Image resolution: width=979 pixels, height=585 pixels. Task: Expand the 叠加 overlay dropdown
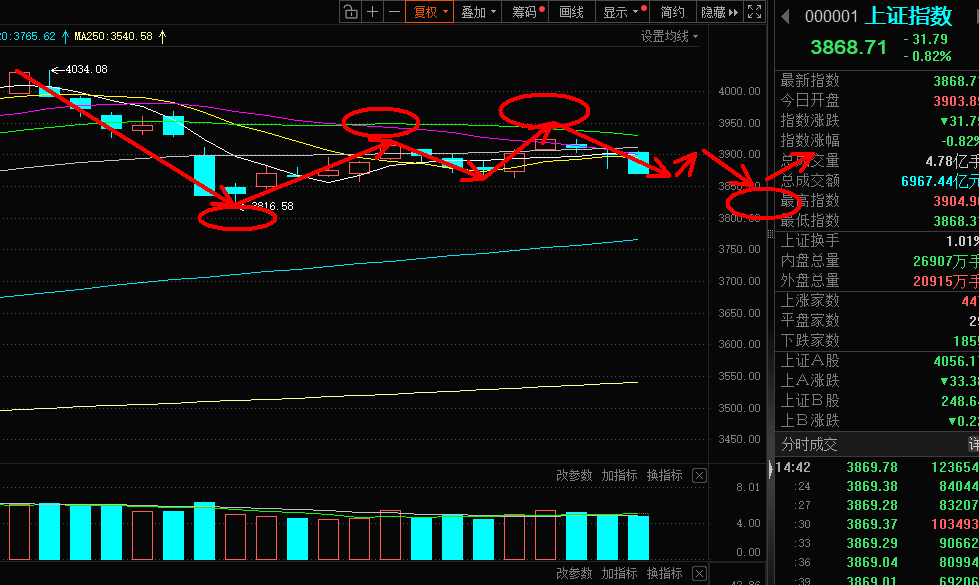(479, 12)
